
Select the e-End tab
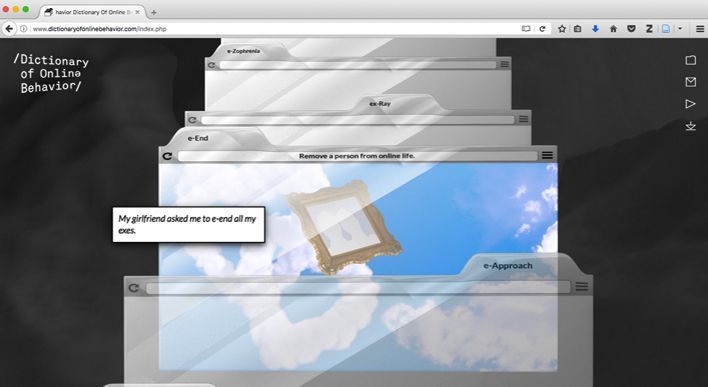[x=198, y=138]
